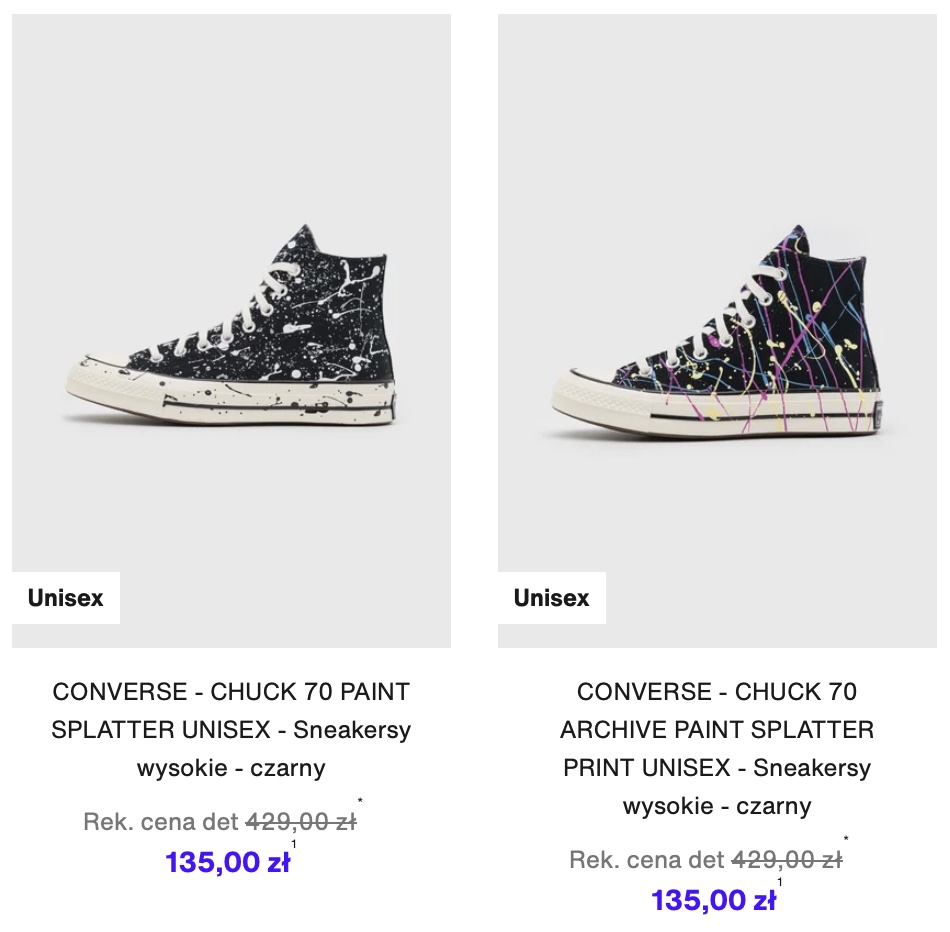Click the CONVERSE brand name in the left title
The width and height of the screenshot is (950, 932).
(x=120, y=691)
